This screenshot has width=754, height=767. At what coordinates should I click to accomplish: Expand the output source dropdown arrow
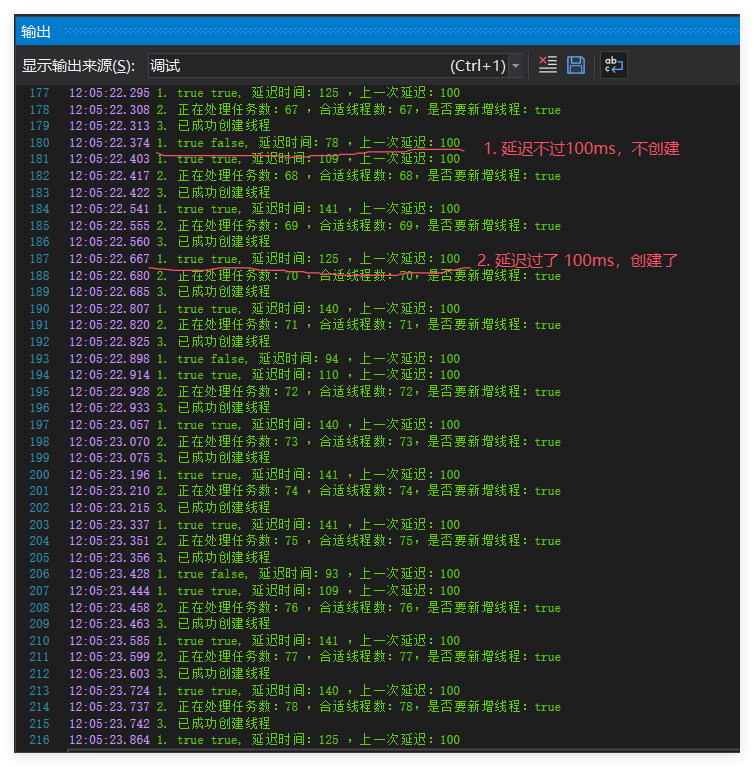[x=515, y=66]
